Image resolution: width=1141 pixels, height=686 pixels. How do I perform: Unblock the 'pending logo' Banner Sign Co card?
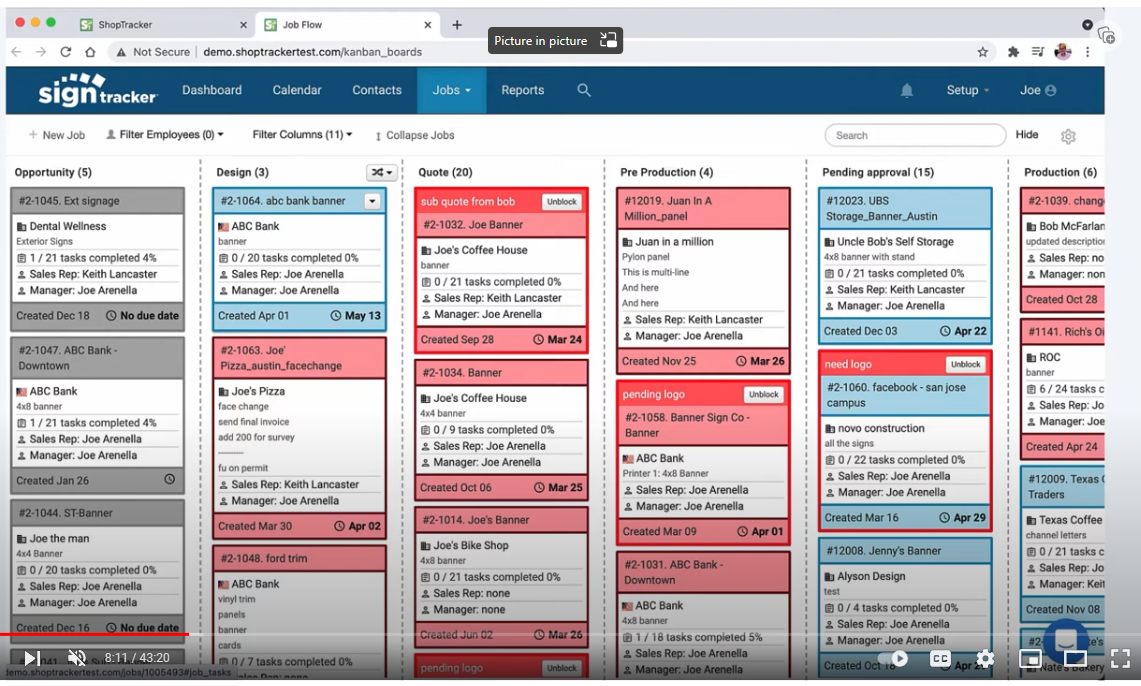(x=763, y=394)
